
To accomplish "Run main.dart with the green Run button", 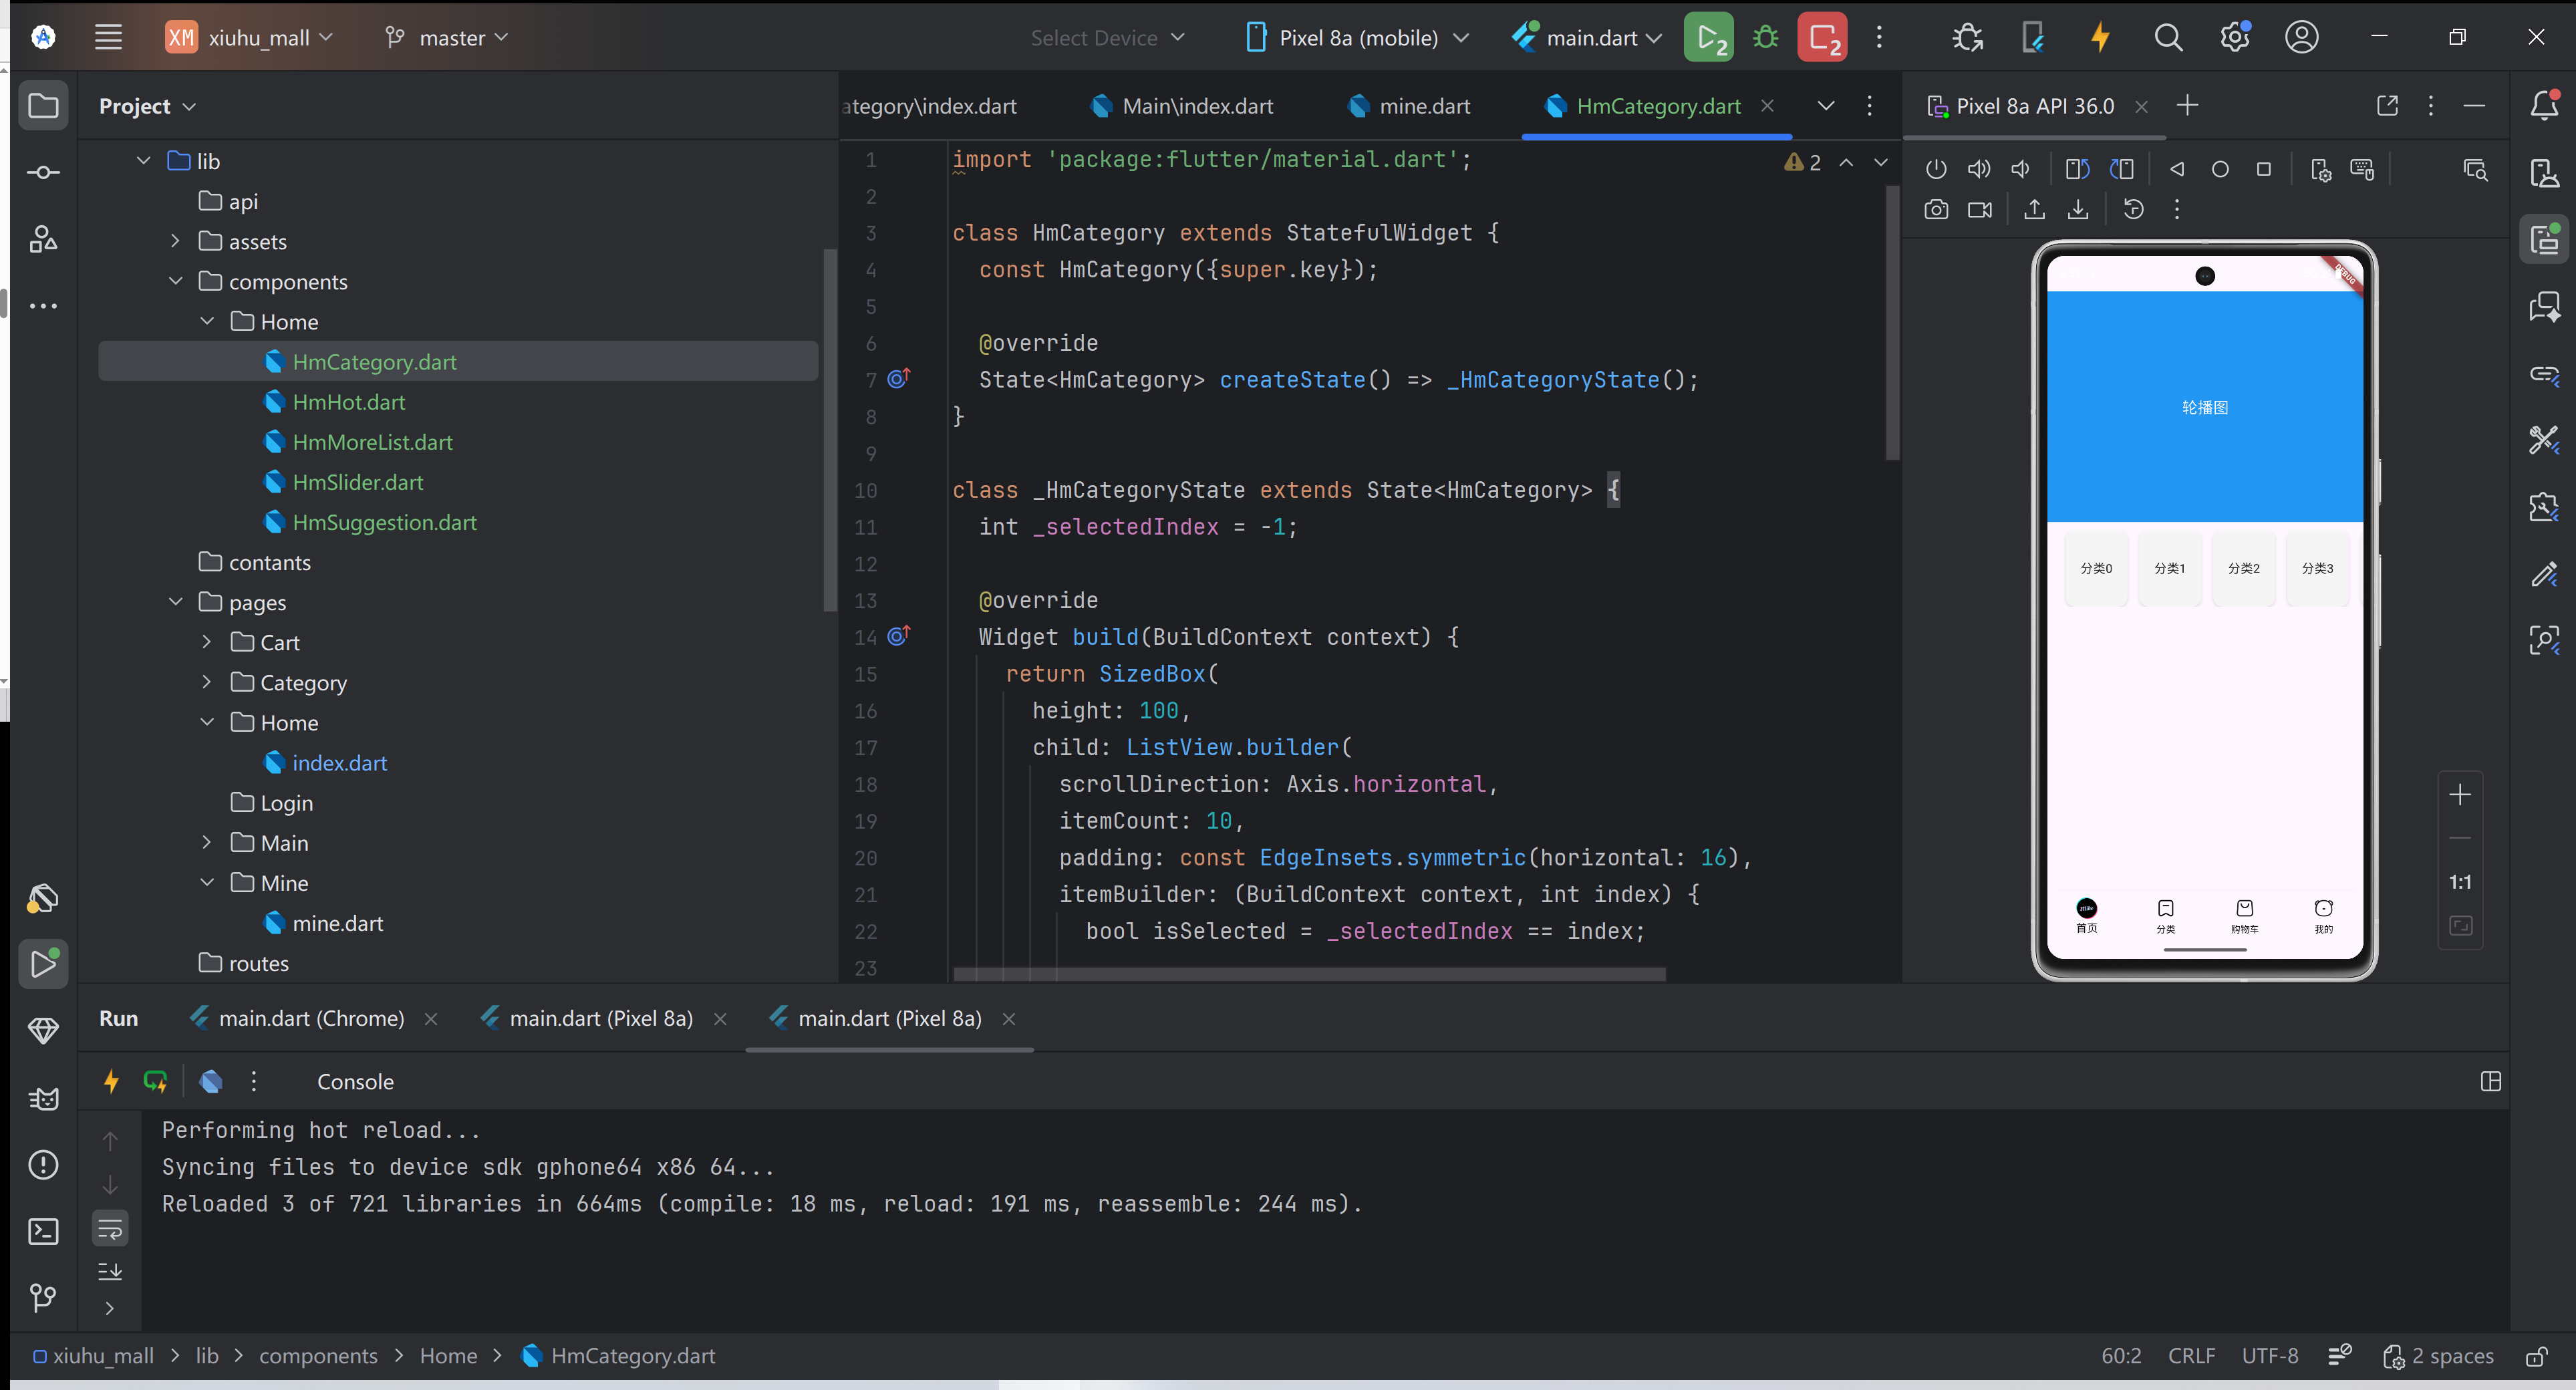I will [x=1708, y=37].
